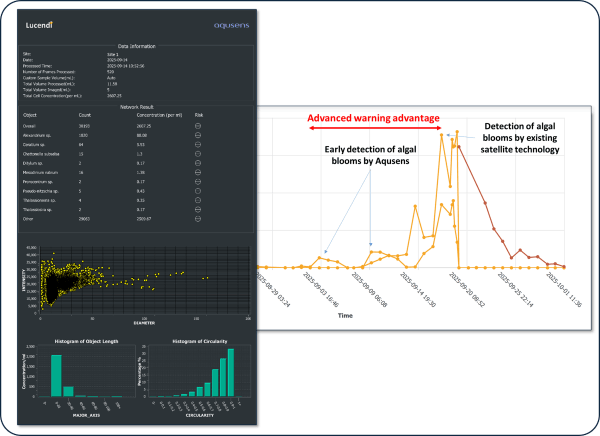Screen dimensions: 600x436
Task: Click the risk icon for Mesodinium rubrum
Action: (198, 172)
